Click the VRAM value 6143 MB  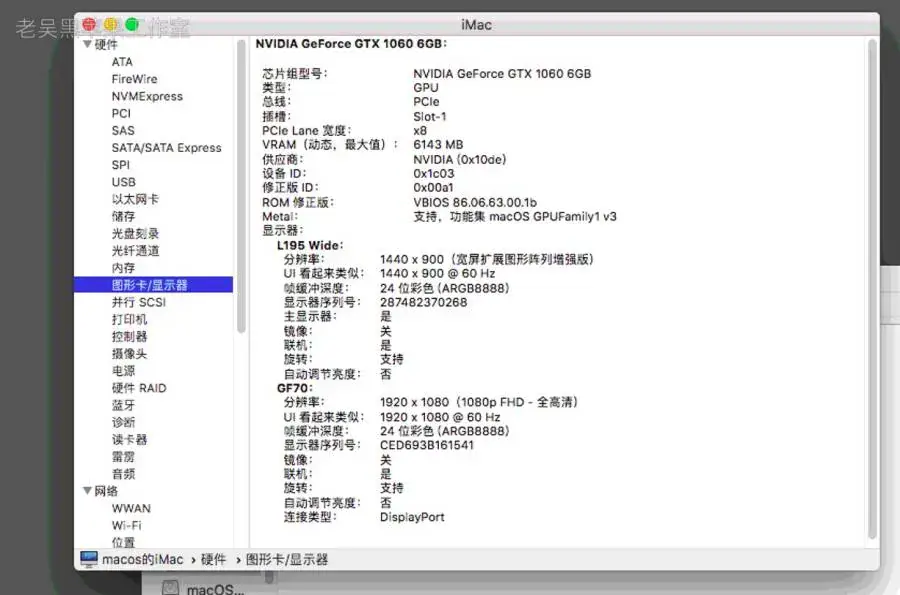438,145
